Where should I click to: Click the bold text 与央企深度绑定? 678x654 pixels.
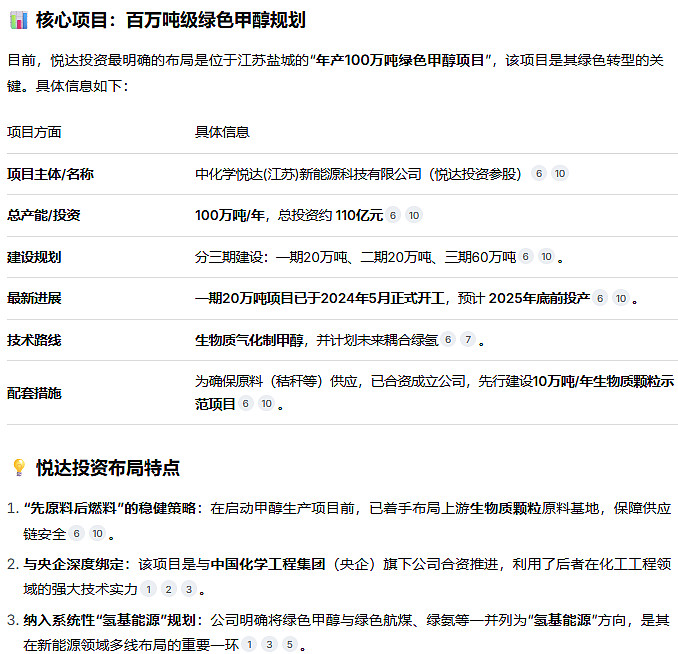point(74,564)
